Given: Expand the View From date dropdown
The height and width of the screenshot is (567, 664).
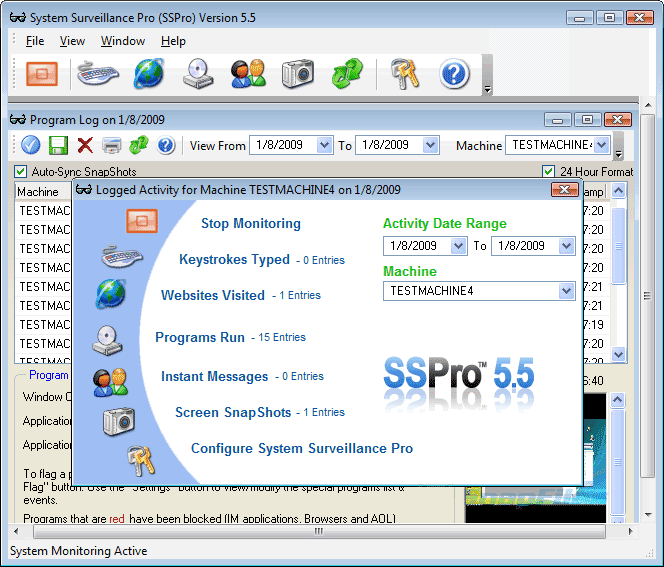Looking at the screenshot, I should pos(324,145).
